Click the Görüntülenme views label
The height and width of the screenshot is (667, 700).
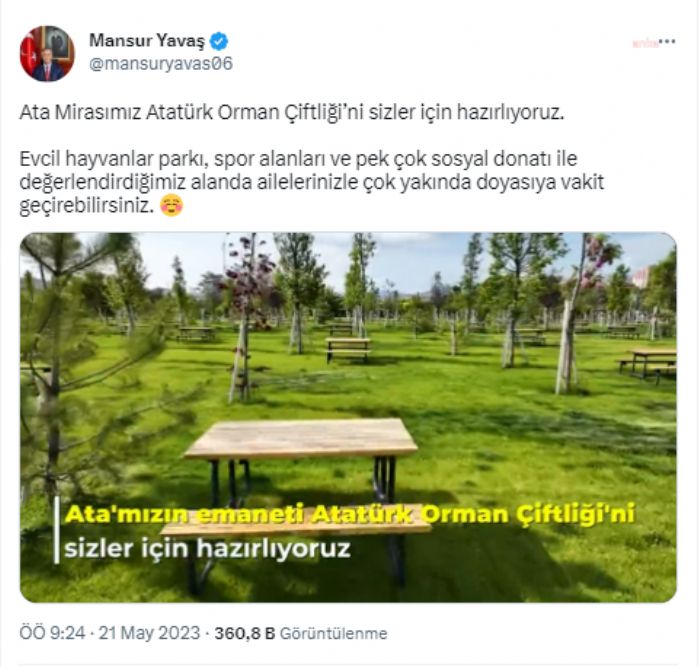333,634
